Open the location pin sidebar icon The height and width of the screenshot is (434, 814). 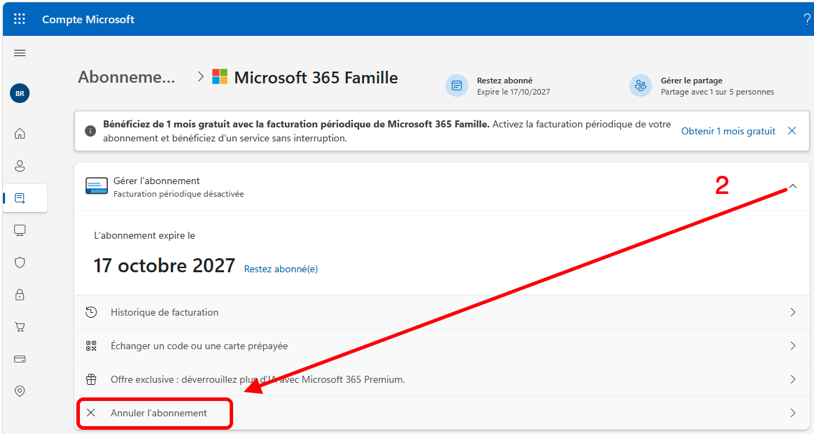click(x=20, y=391)
